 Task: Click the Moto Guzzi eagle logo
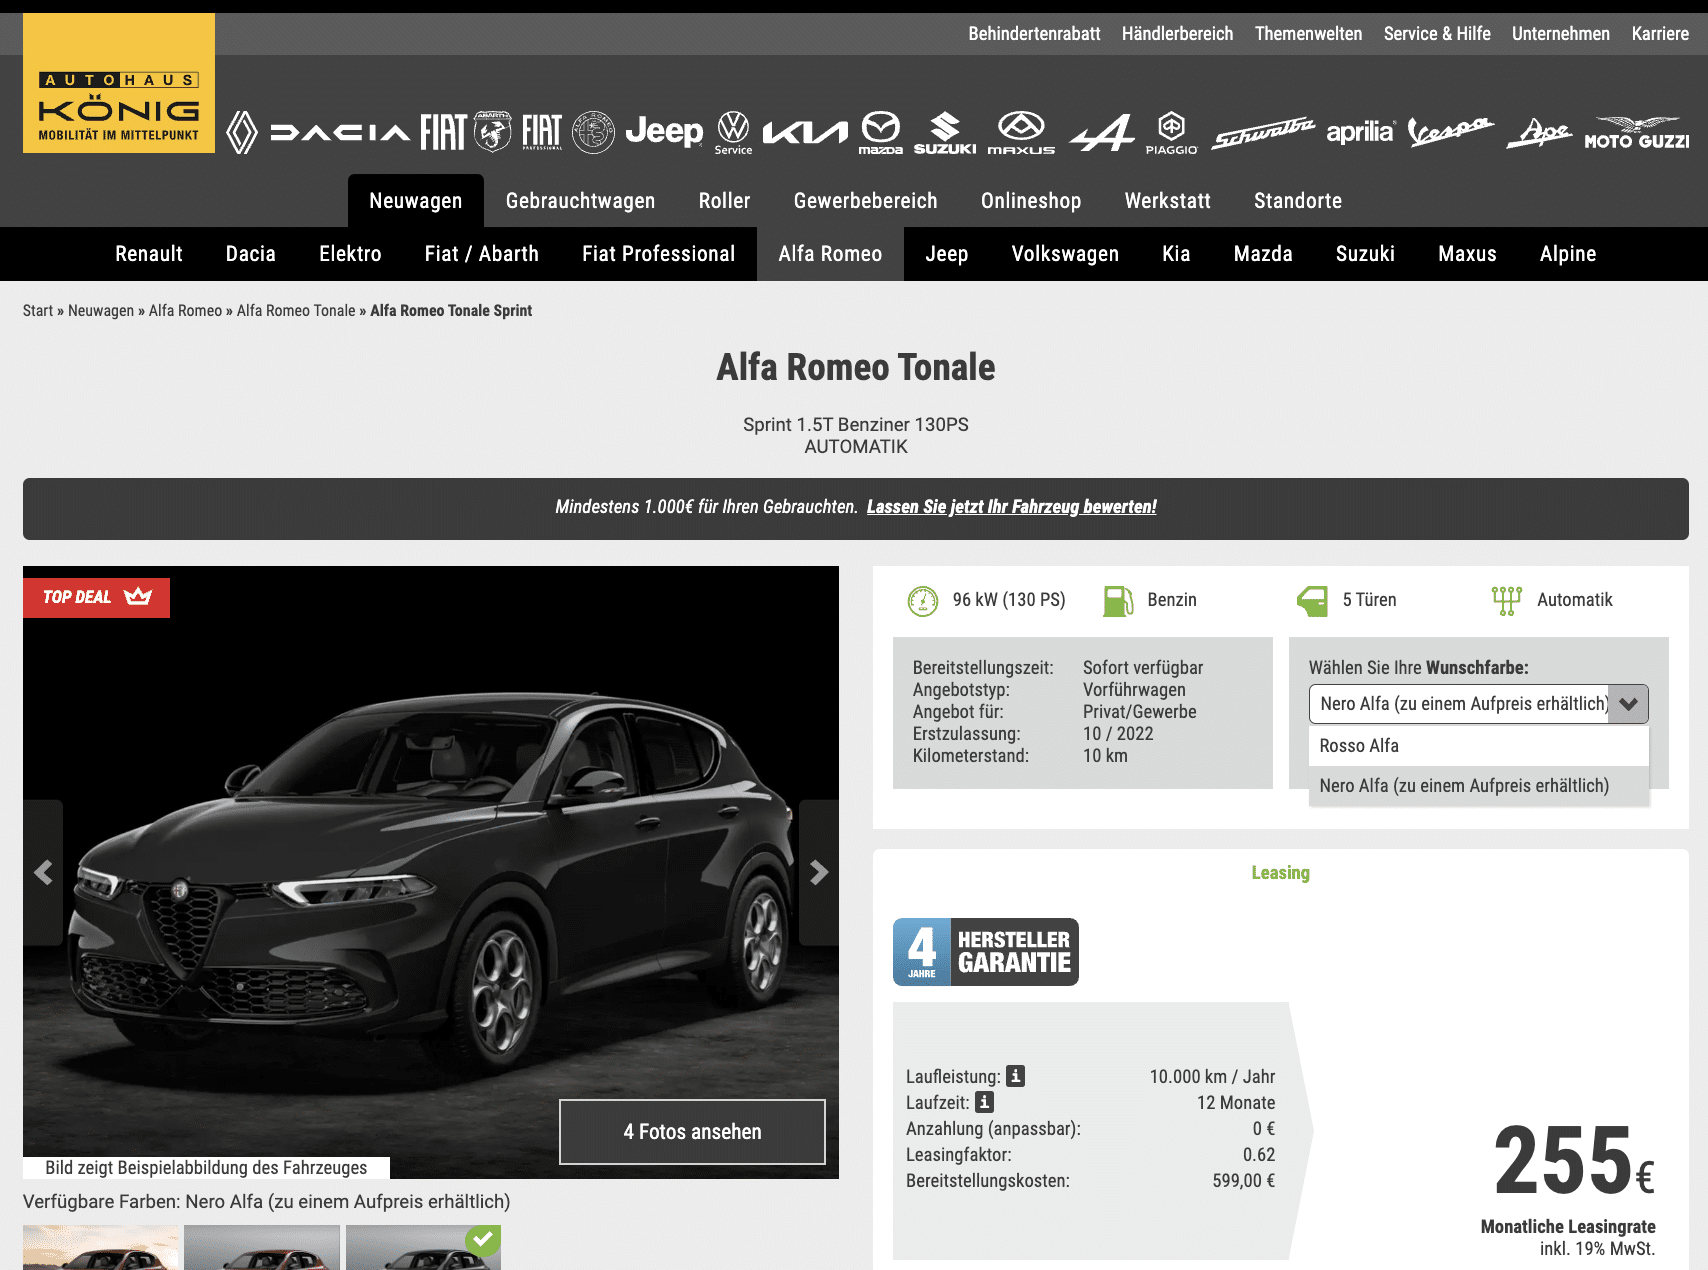(x=1636, y=133)
